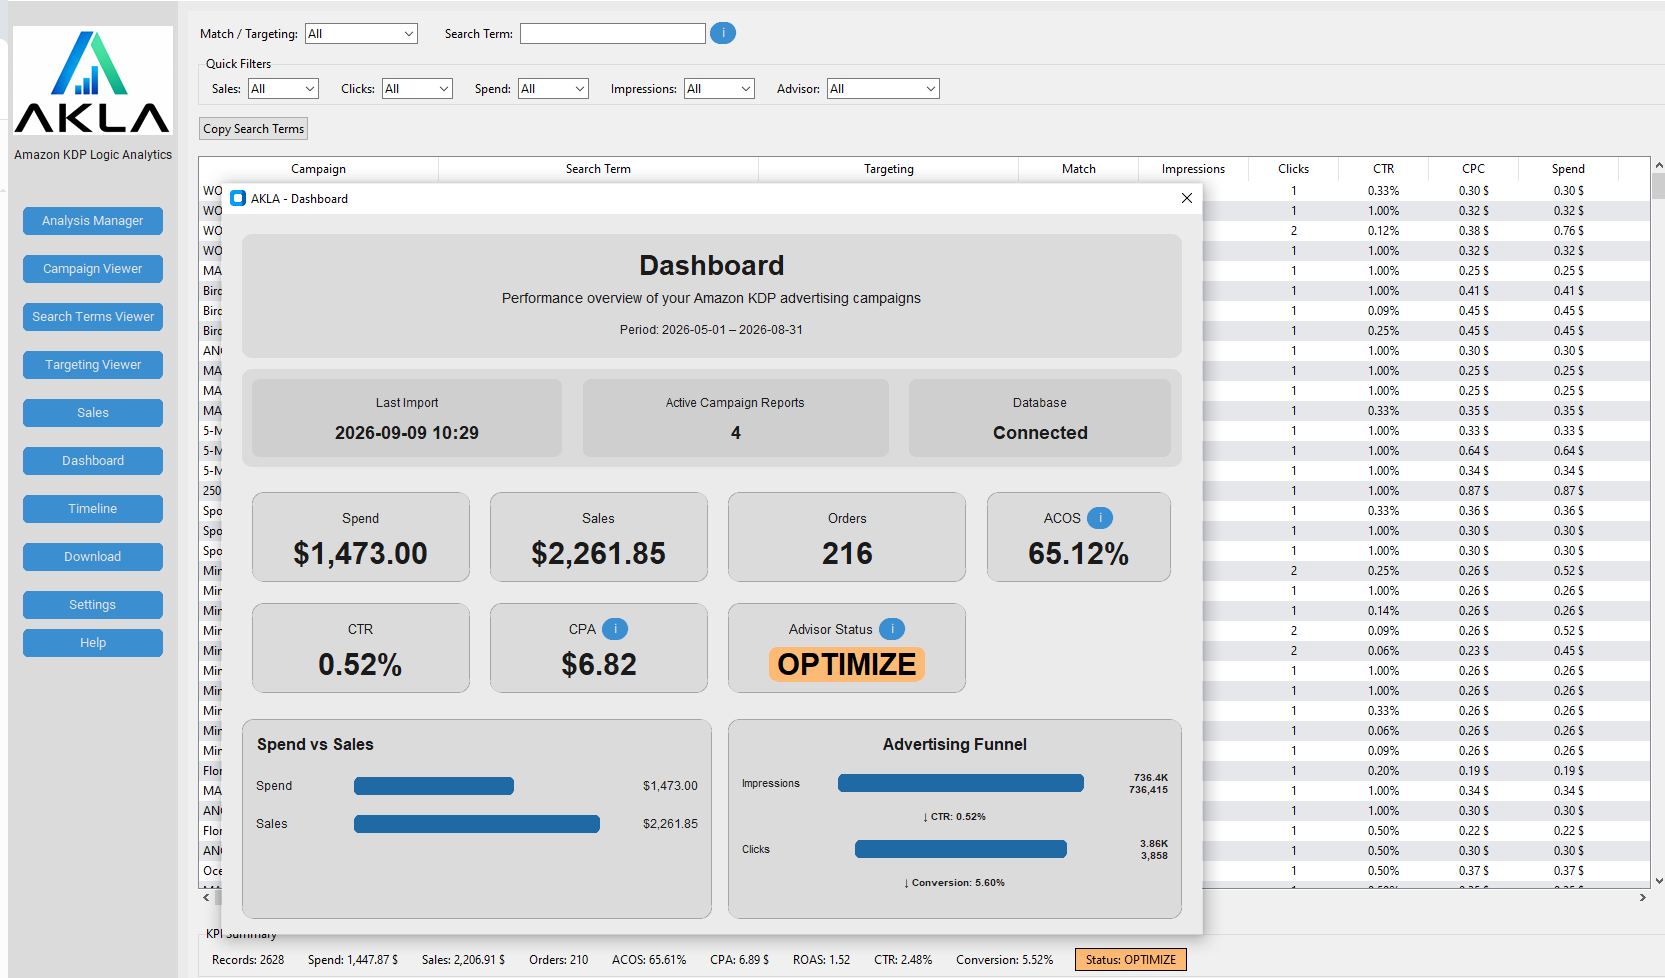The height and width of the screenshot is (978, 1665).
Task: Open Help from the sidebar
Action: [x=93, y=643]
